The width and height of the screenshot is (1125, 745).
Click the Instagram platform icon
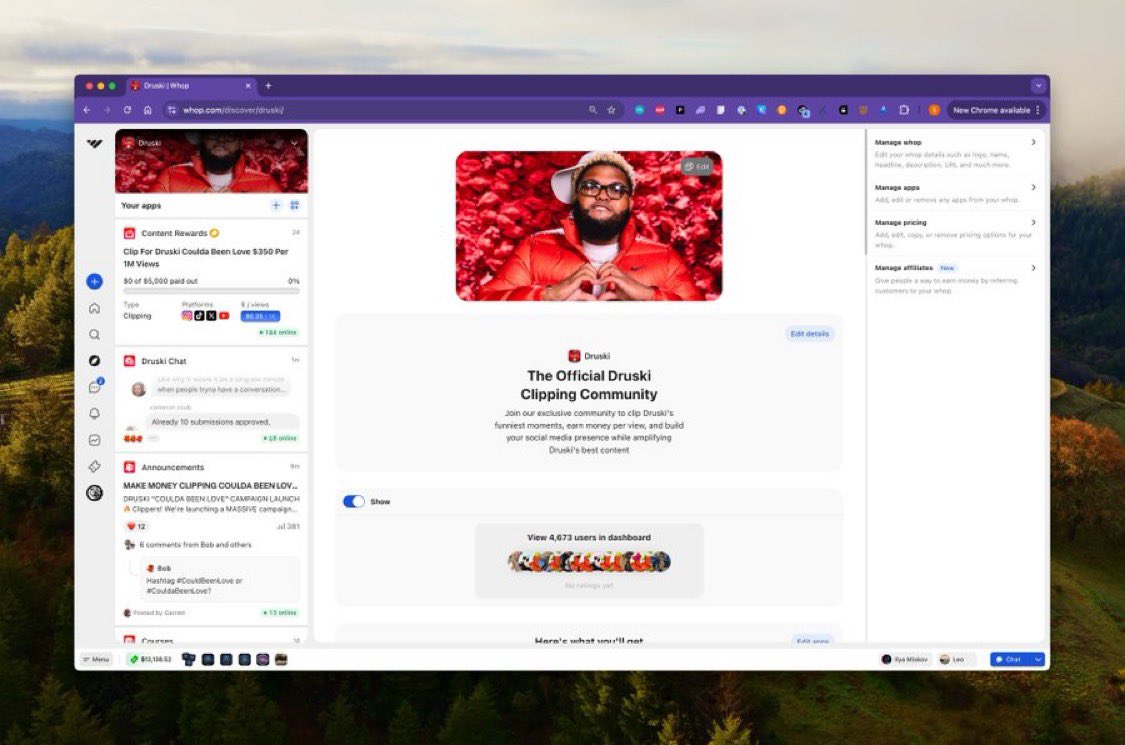187,316
